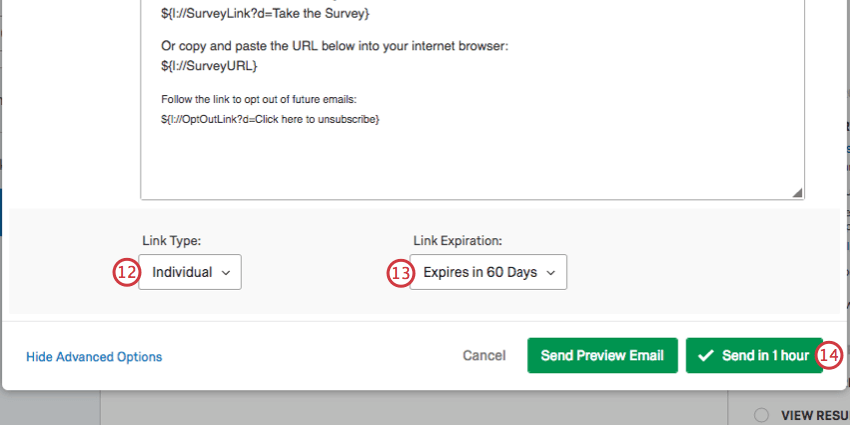Viewport: 850px width, 425px height.
Task: Select the View Results radio button
Action: tap(761, 415)
